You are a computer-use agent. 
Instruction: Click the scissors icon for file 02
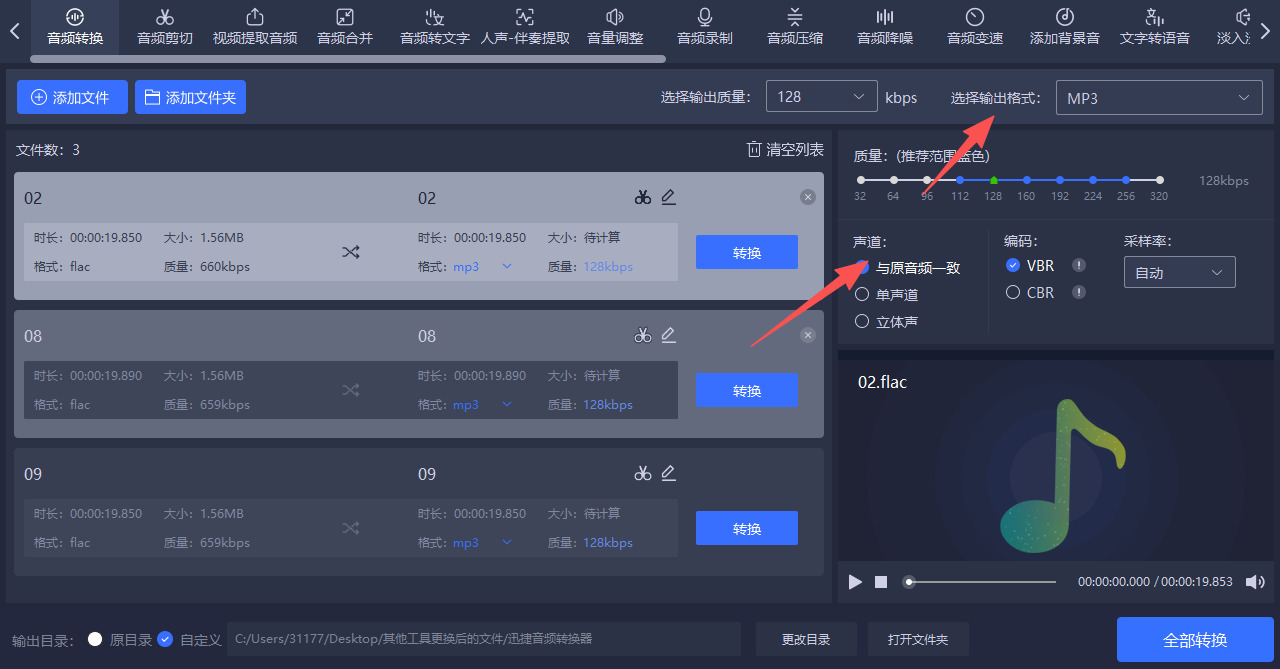[643, 198]
